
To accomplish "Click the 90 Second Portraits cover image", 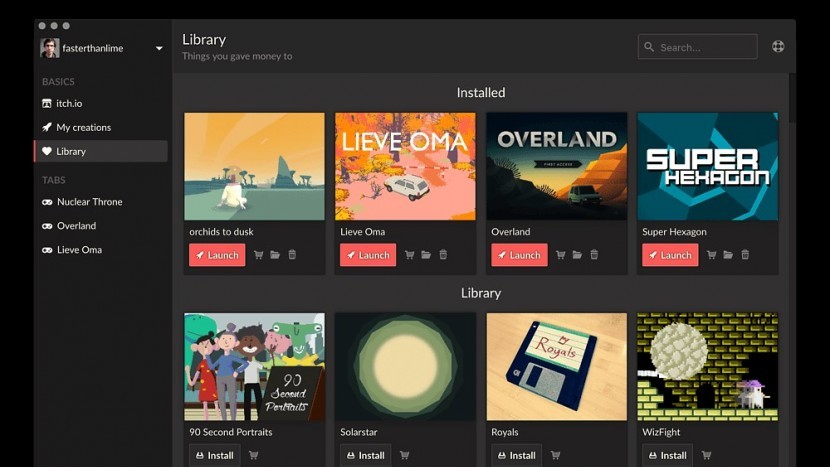I will [255, 366].
